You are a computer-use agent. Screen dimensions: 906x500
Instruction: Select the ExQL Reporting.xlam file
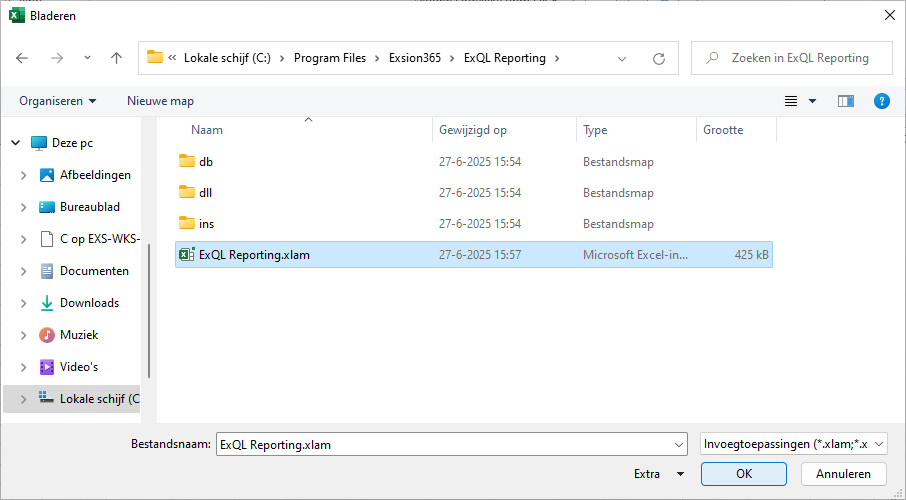(x=474, y=254)
